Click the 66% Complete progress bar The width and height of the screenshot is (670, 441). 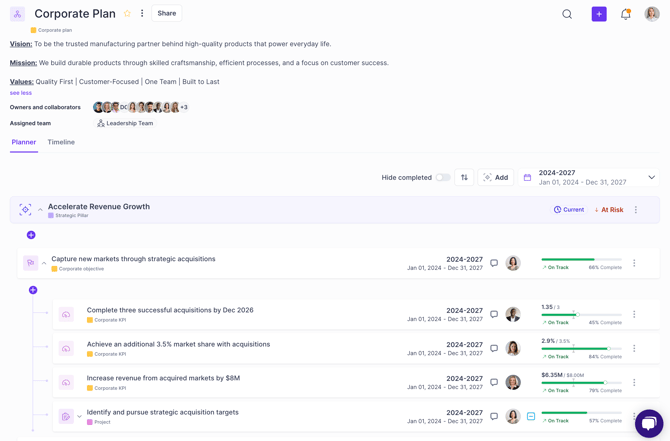click(x=582, y=259)
